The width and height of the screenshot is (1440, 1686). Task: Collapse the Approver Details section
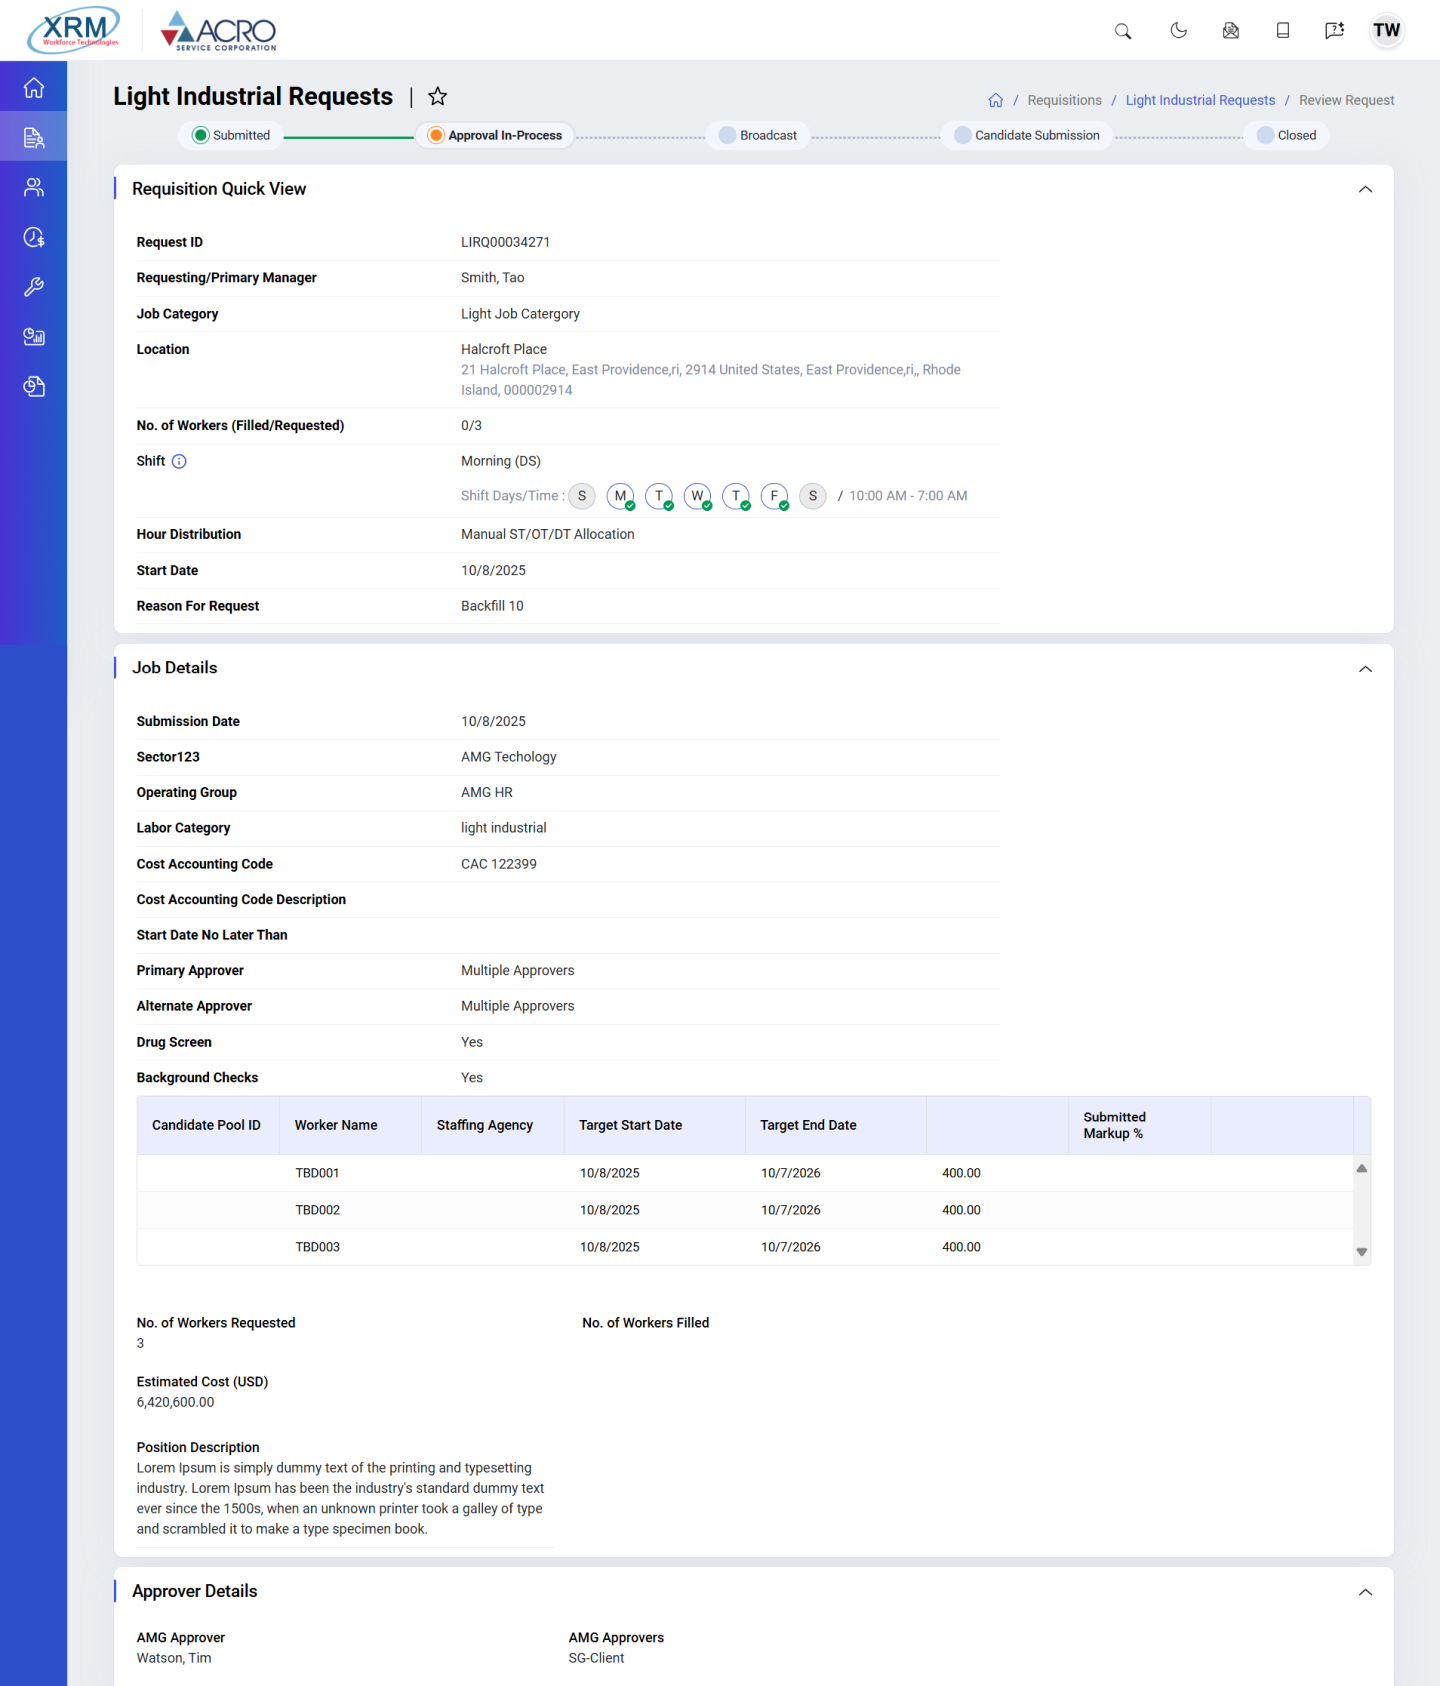point(1365,1592)
